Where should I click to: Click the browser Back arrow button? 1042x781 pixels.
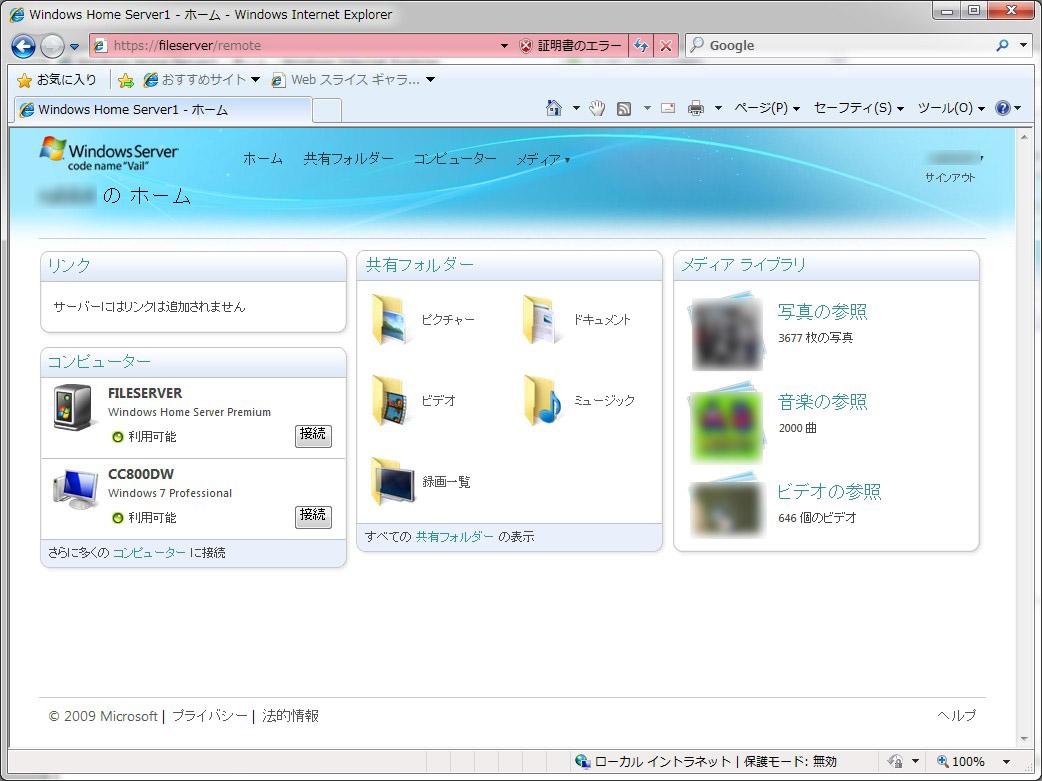pos(23,46)
